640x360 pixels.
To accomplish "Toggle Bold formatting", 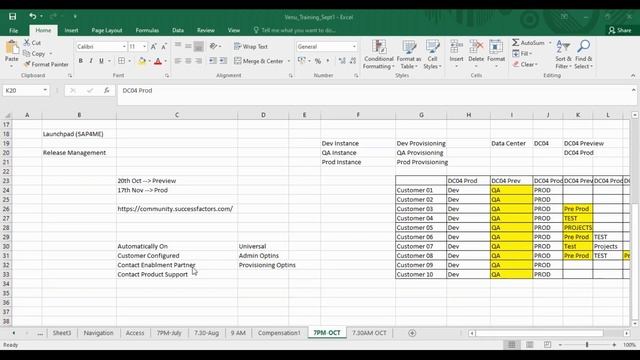I will (x=80, y=61).
